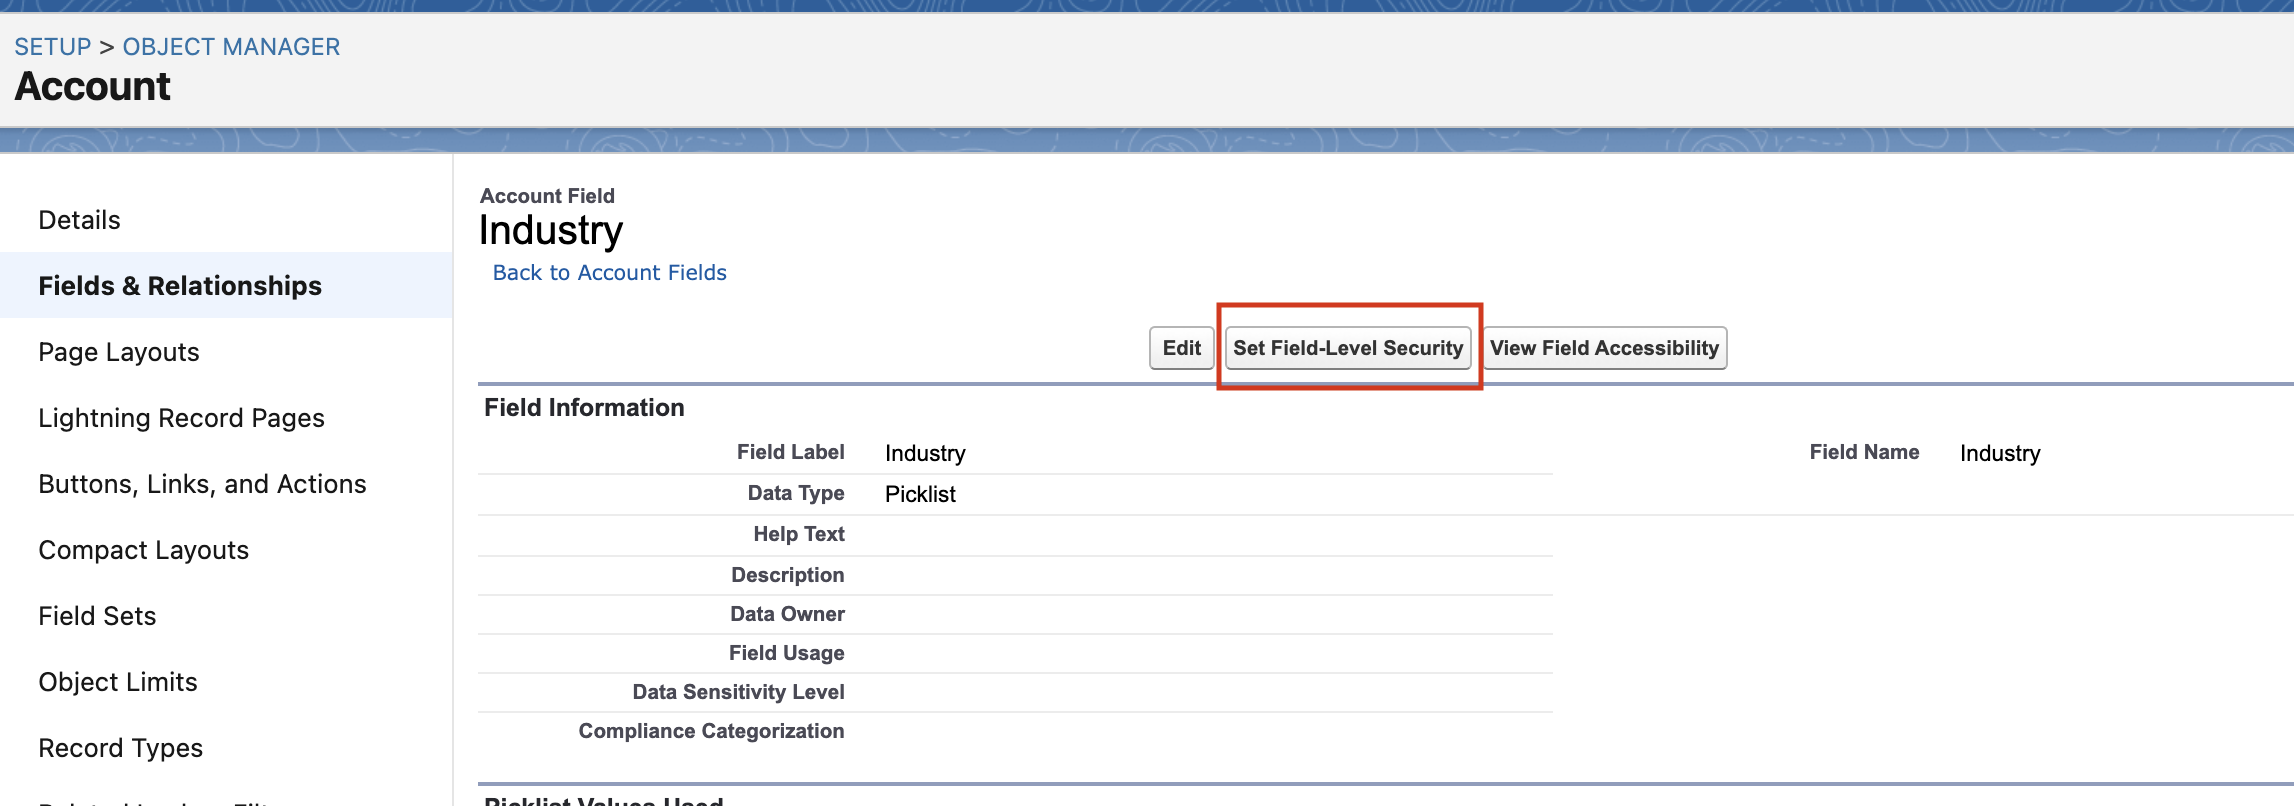This screenshot has width=2294, height=806.
Task: Click the Picklist data type value
Action: (x=920, y=494)
